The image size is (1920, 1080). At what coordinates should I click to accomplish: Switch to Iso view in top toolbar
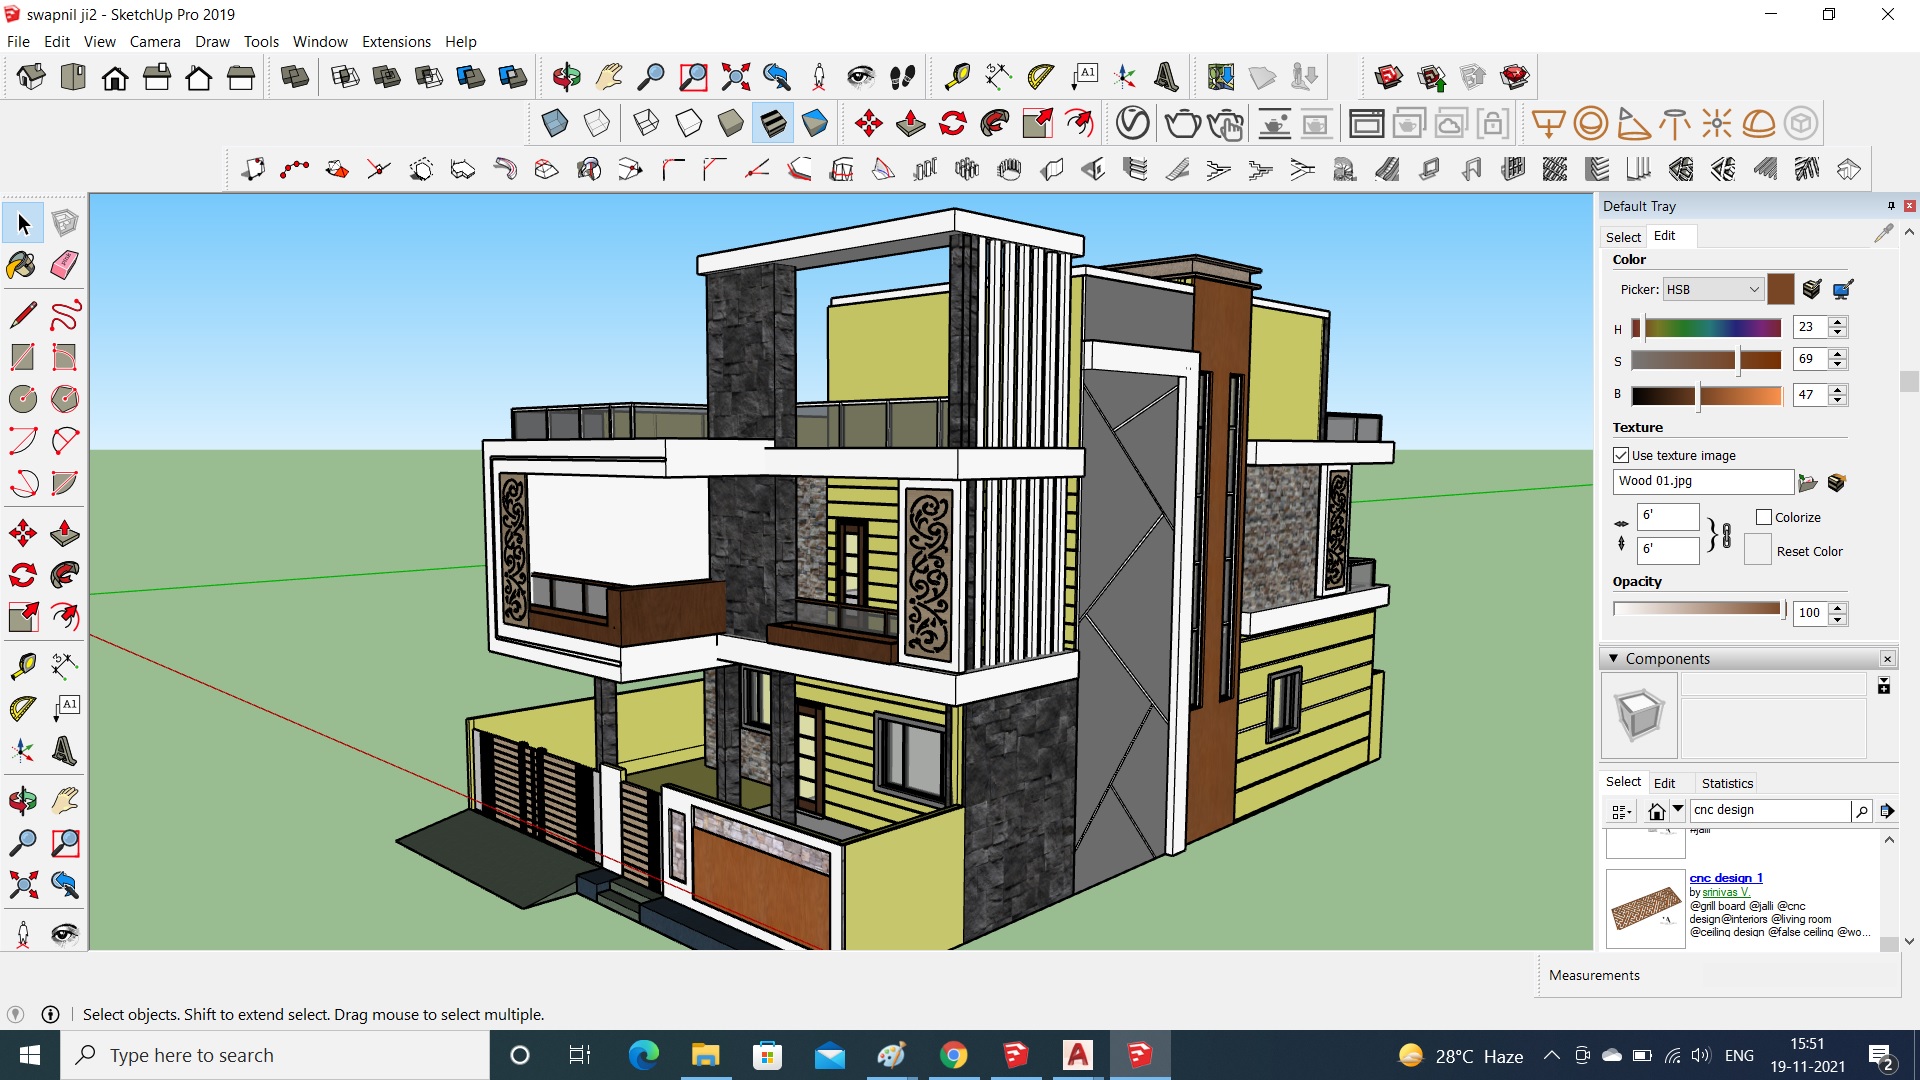click(x=31, y=77)
